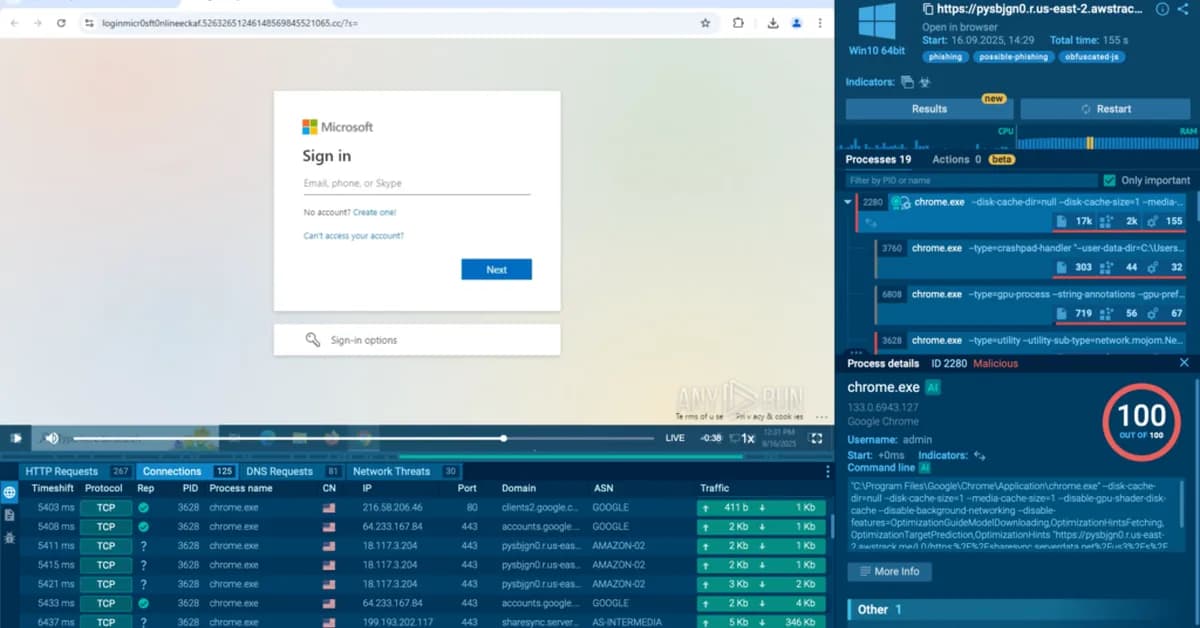Image resolution: width=1200 pixels, height=628 pixels.
Task: Click the browser forward arrow
Action: pos(38,23)
